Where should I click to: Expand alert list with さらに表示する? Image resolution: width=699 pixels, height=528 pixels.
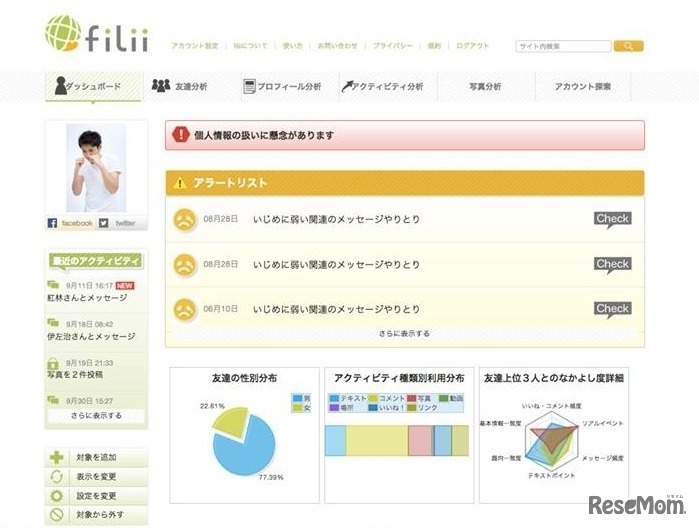coord(404,333)
